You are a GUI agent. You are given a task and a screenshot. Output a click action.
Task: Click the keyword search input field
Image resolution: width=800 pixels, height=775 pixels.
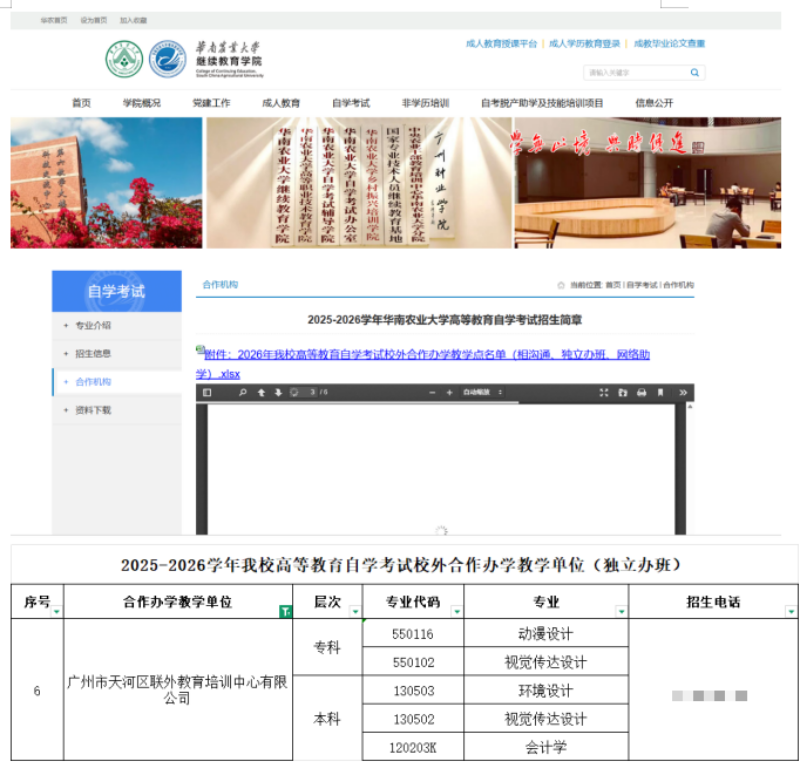coord(637,72)
